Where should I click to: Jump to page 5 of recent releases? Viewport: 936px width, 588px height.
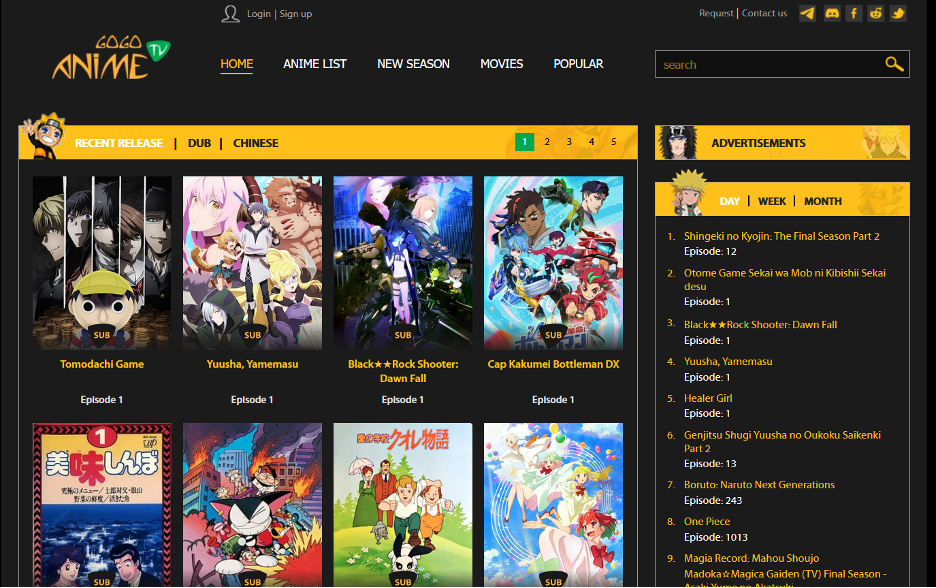point(614,142)
